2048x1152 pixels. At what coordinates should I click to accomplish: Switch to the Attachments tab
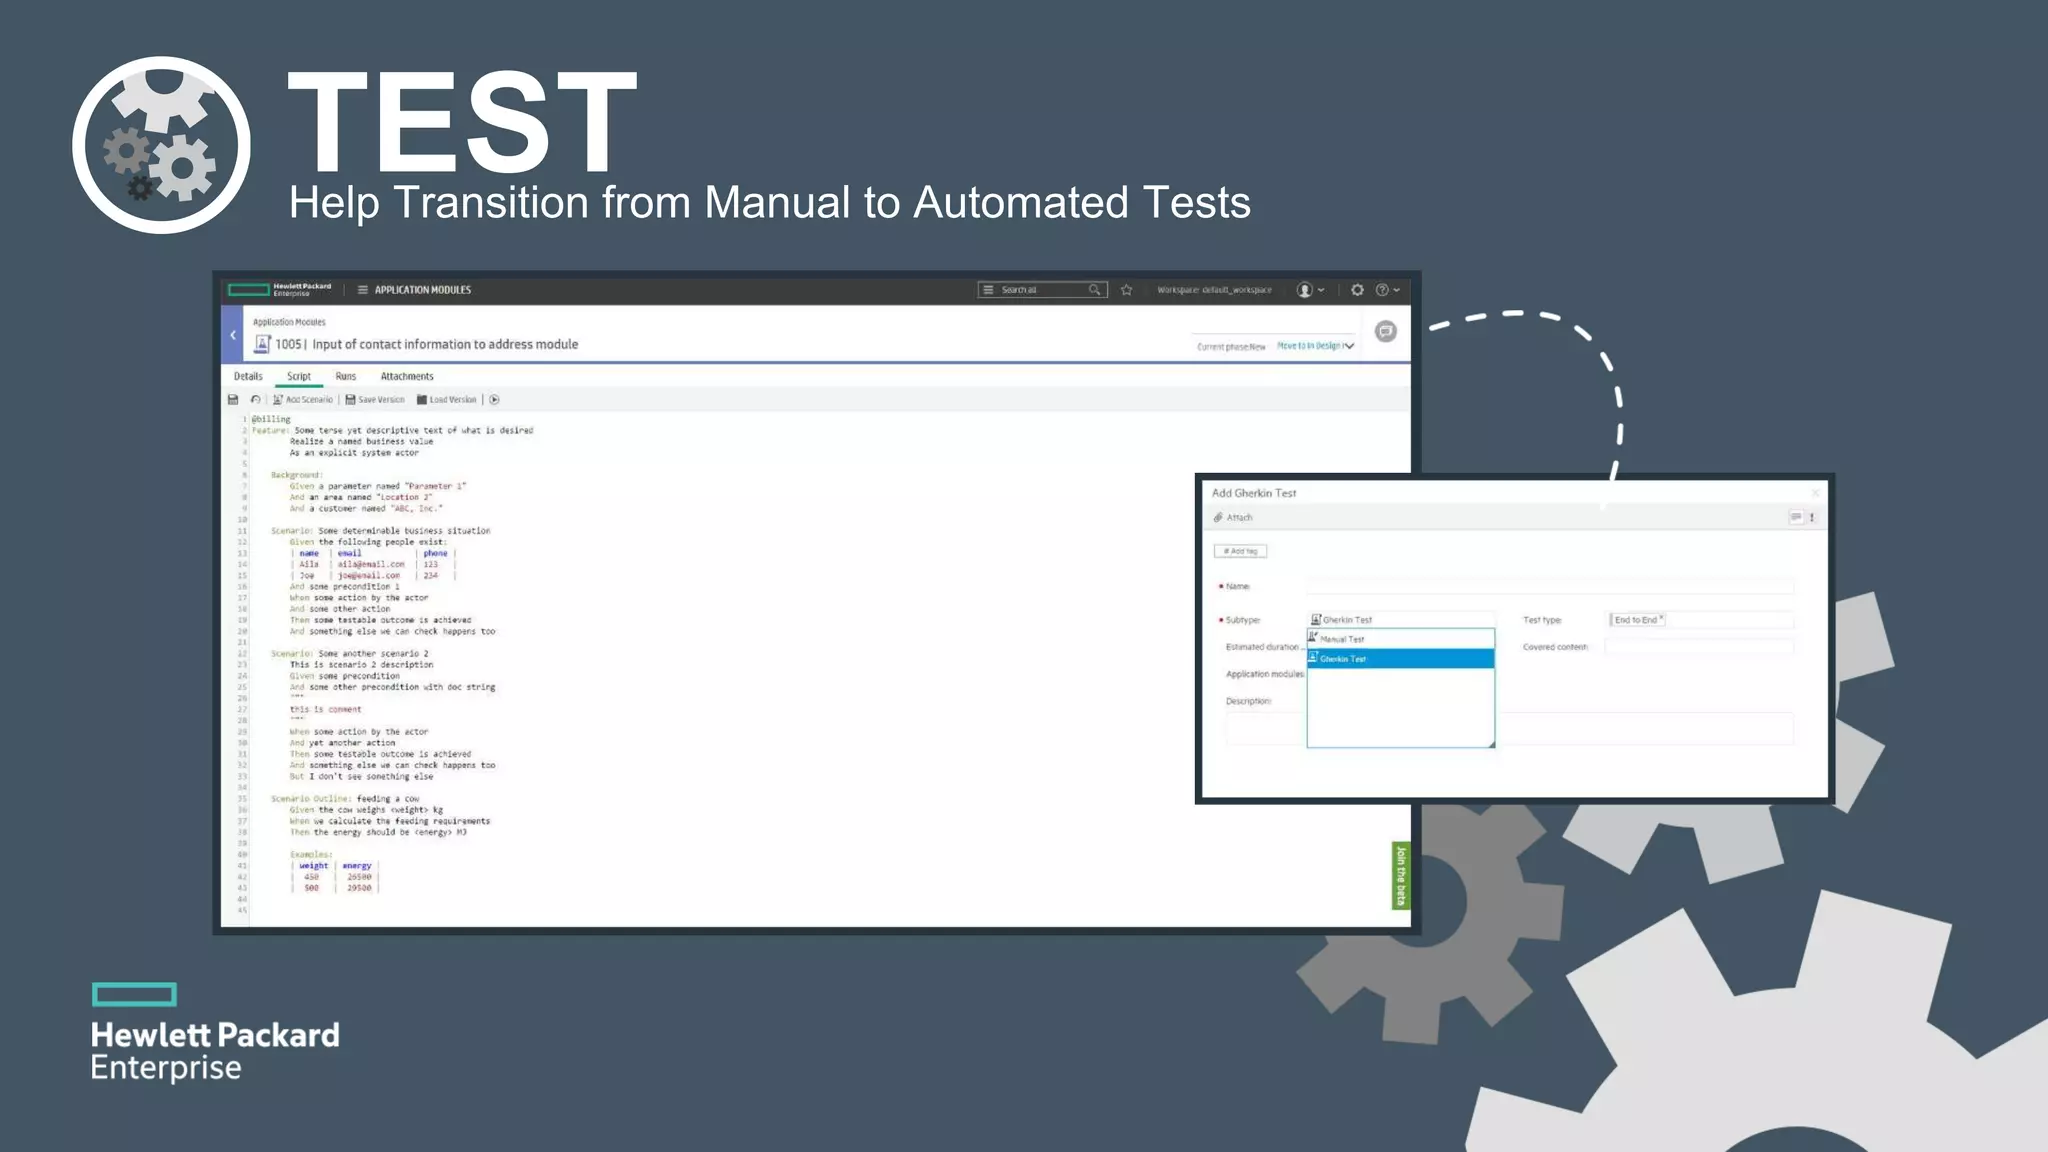pyautogui.click(x=407, y=377)
